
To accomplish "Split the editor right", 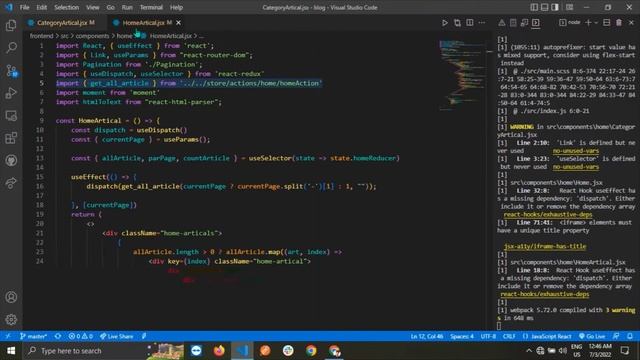I will click(470, 23).
